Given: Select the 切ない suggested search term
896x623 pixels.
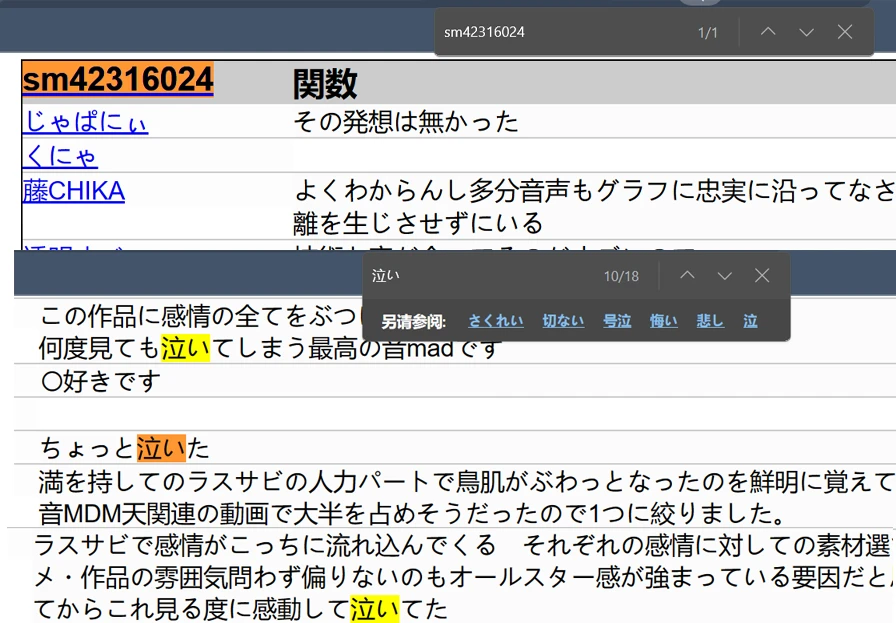Looking at the screenshot, I should pyautogui.click(x=563, y=321).
